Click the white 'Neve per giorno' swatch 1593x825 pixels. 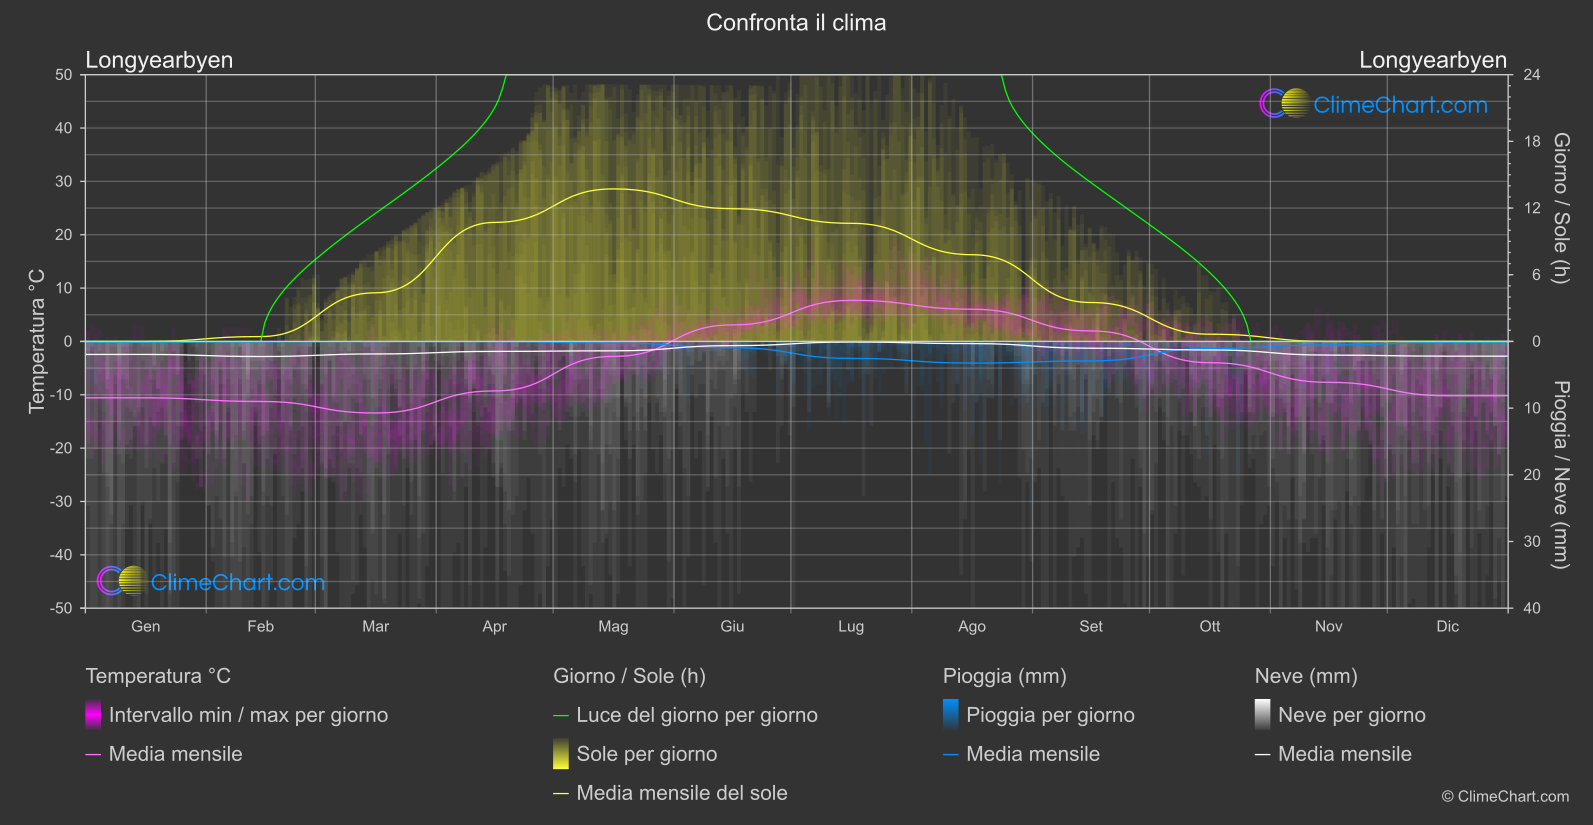(1263, 714)
